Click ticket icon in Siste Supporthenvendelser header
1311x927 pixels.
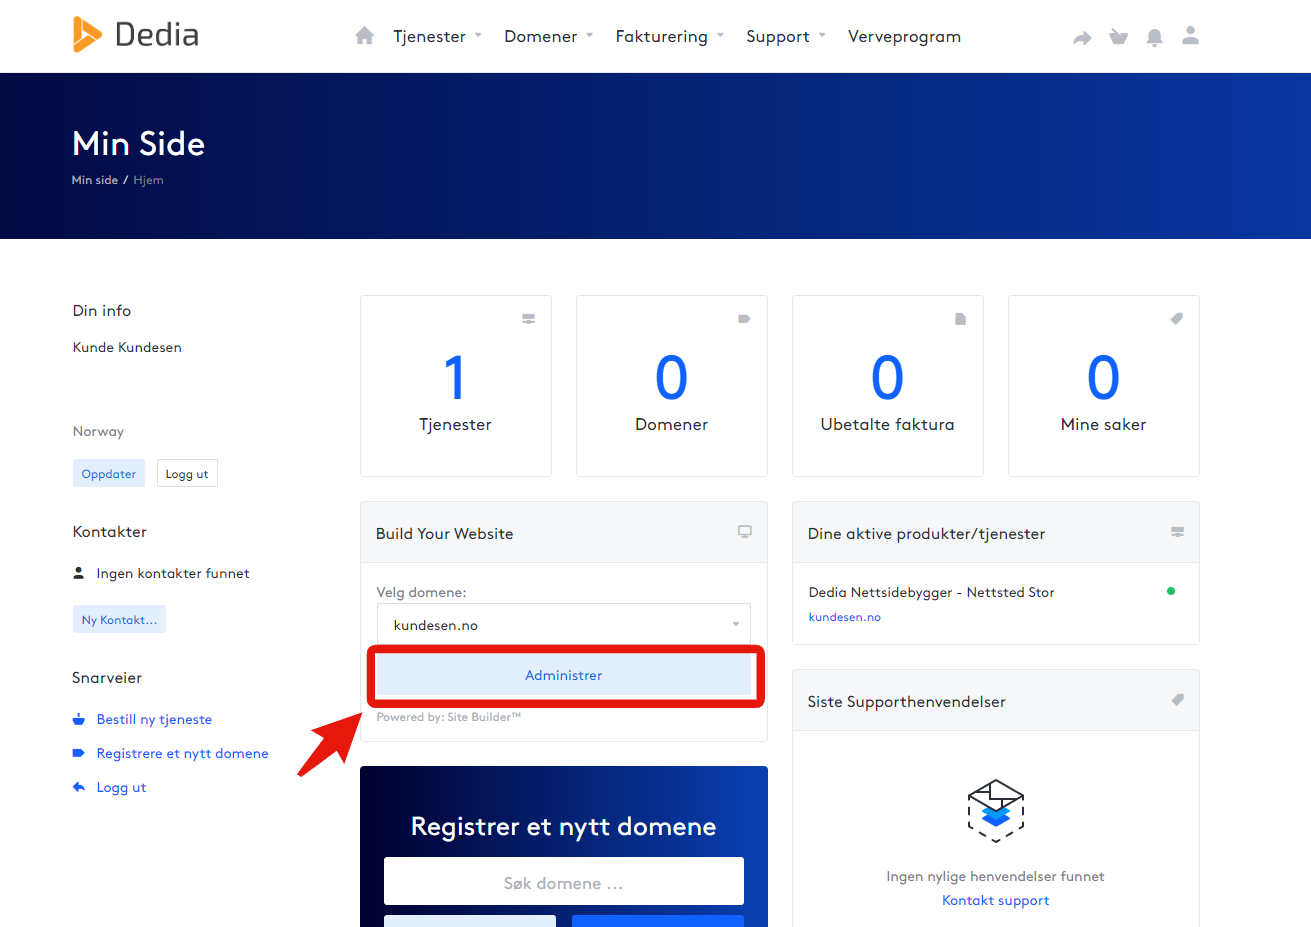1178,700
